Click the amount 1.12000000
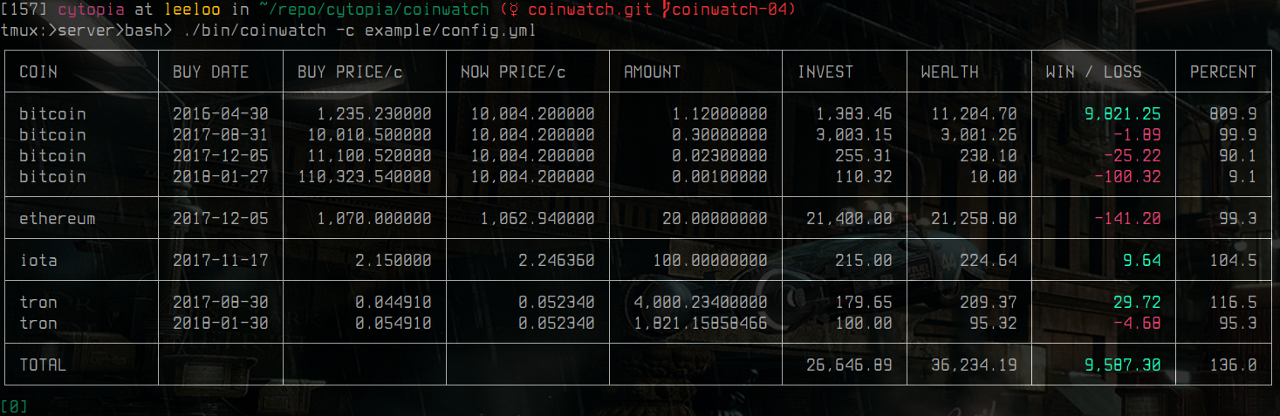 [x=720, y=114]
